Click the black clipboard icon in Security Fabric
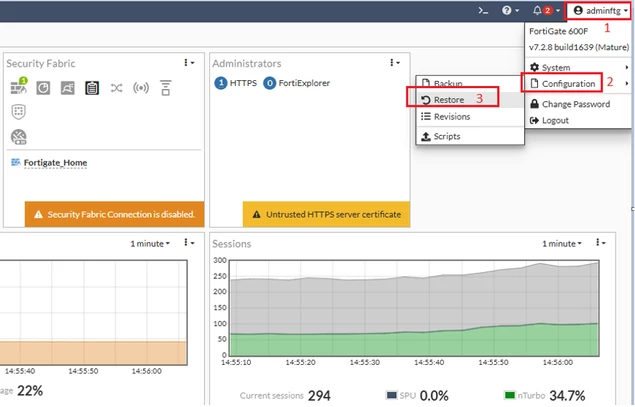The height and width of the screenshot is (407, 635). (x=92, y=88)
